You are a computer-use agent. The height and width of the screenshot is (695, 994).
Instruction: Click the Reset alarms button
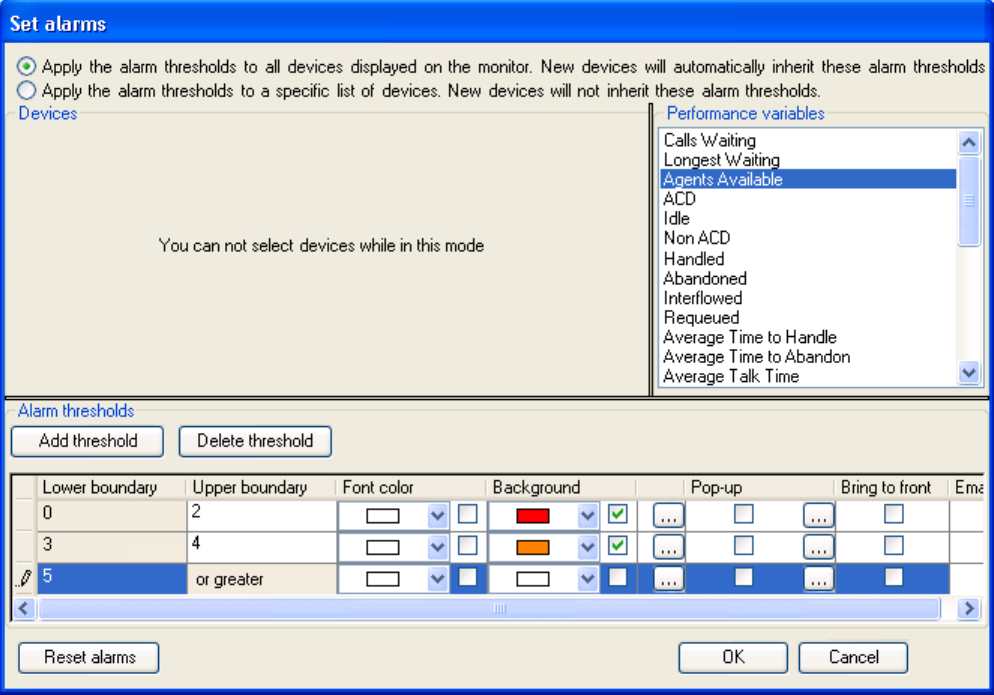tap(89, 658)
